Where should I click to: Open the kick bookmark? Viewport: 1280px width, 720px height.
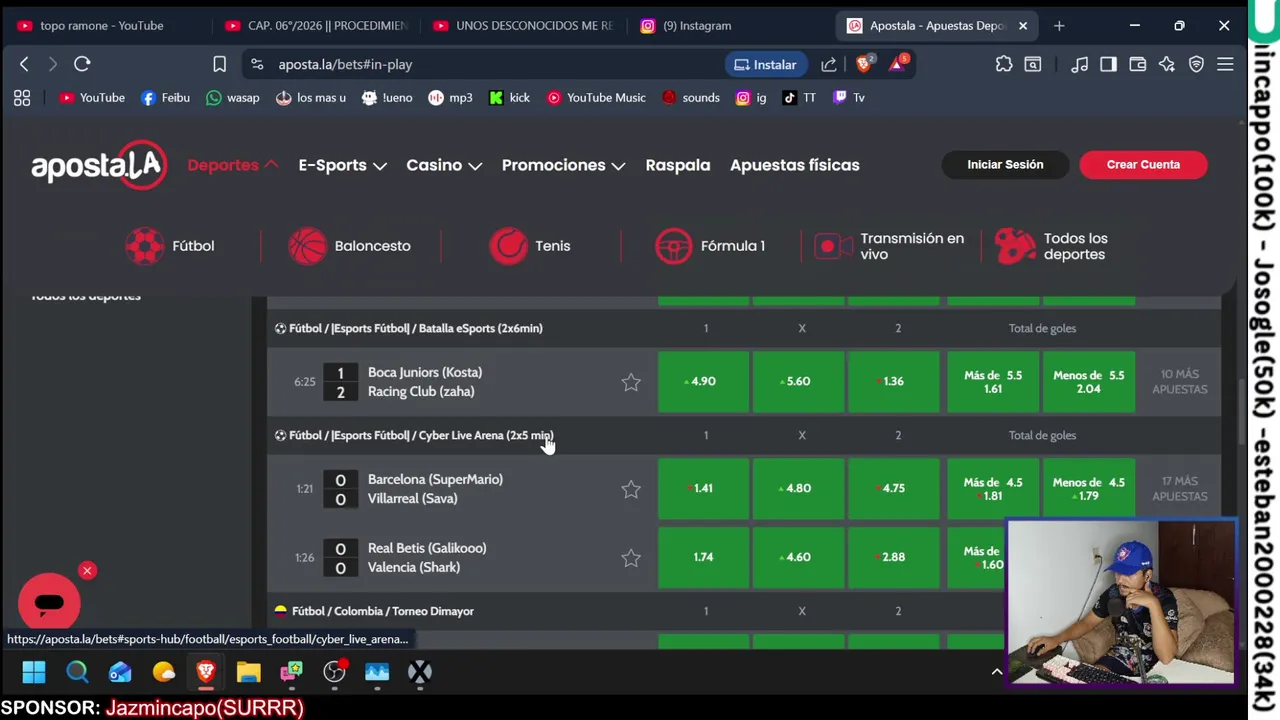(x=509, y=97)
